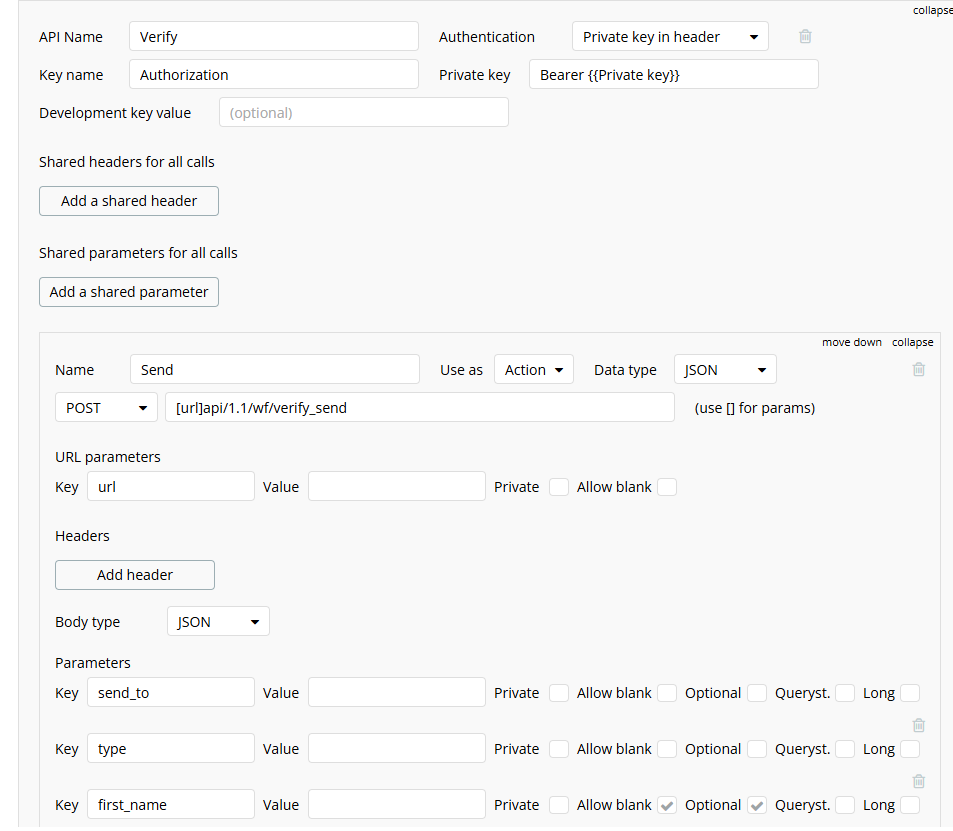Click Add a shared header button
The width and height of the screenshot is (953, 831).
[129, 201]
